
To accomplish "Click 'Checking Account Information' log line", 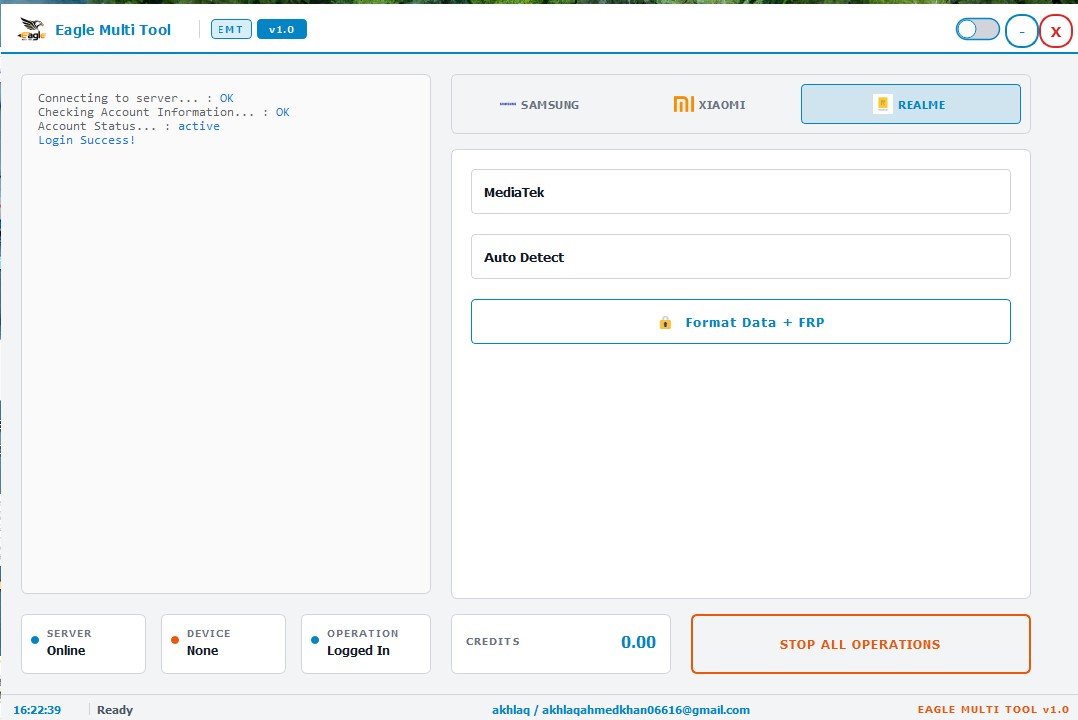I will click(164, 112).
